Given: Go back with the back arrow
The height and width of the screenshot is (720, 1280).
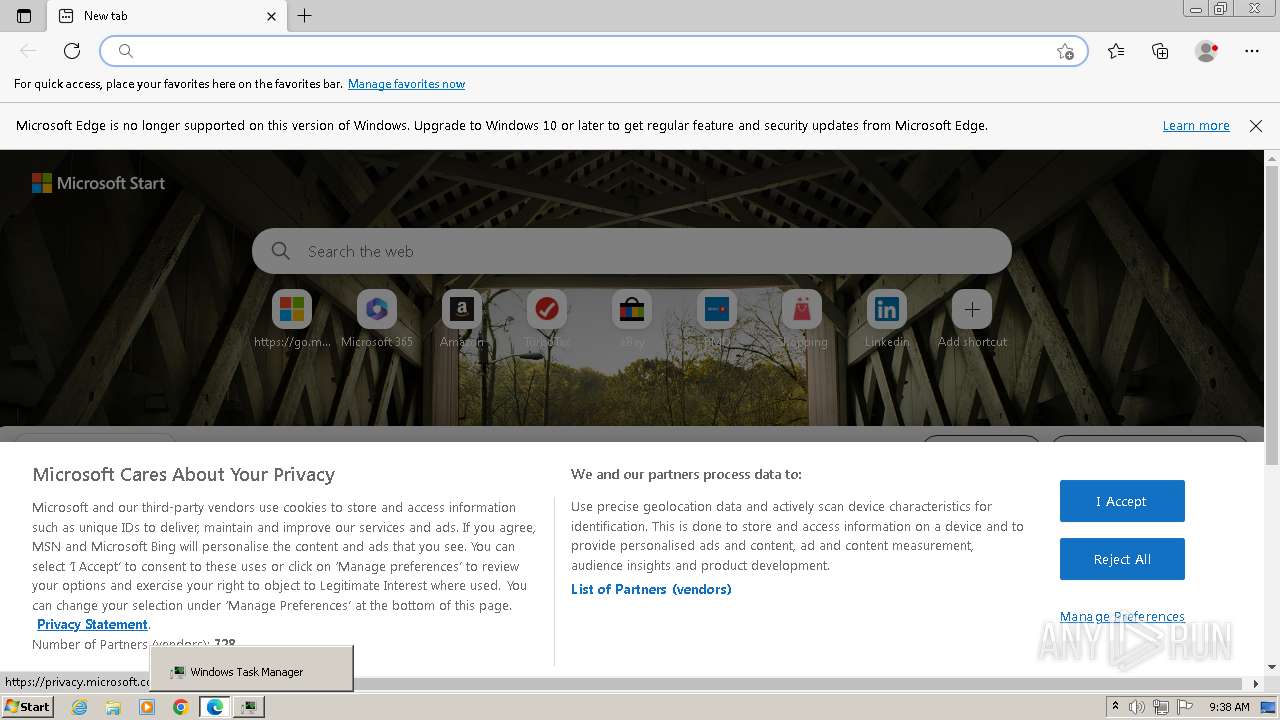Looking at the screenshot, I should [x=29, y=51].
